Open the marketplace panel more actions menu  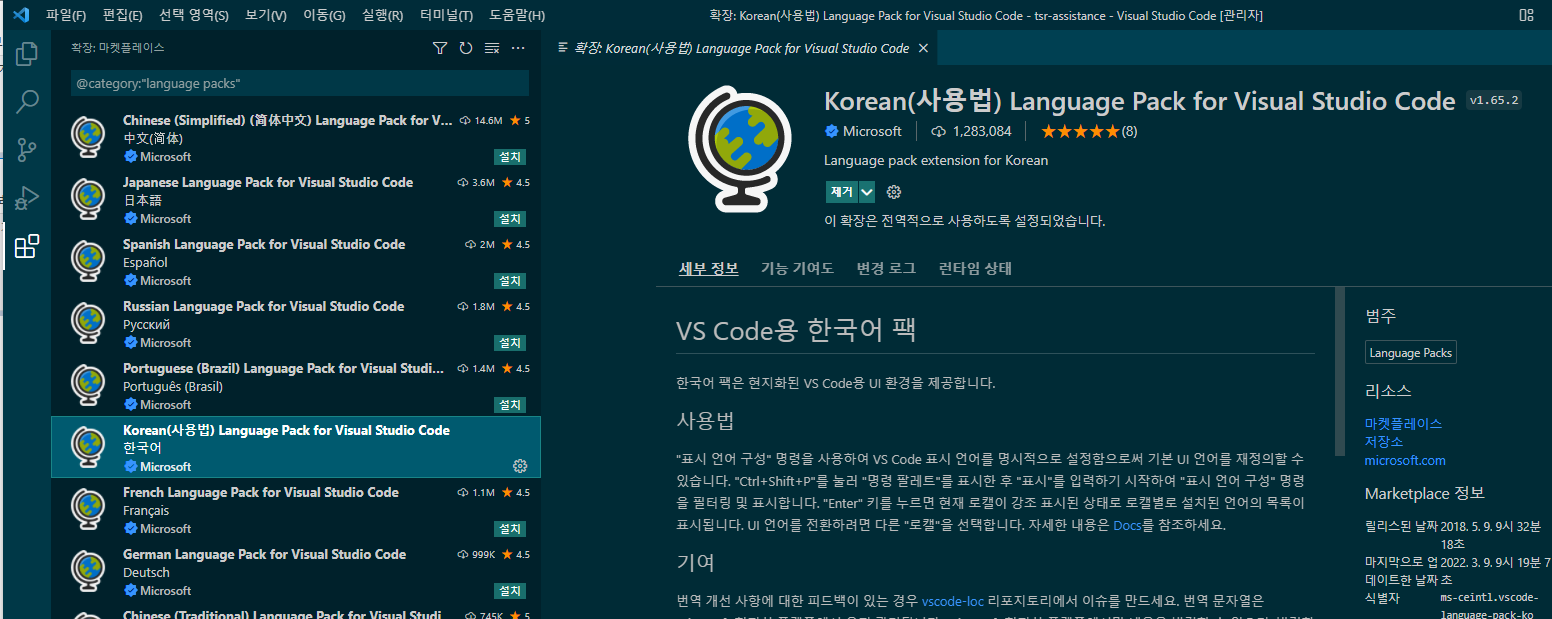[518, 48]
